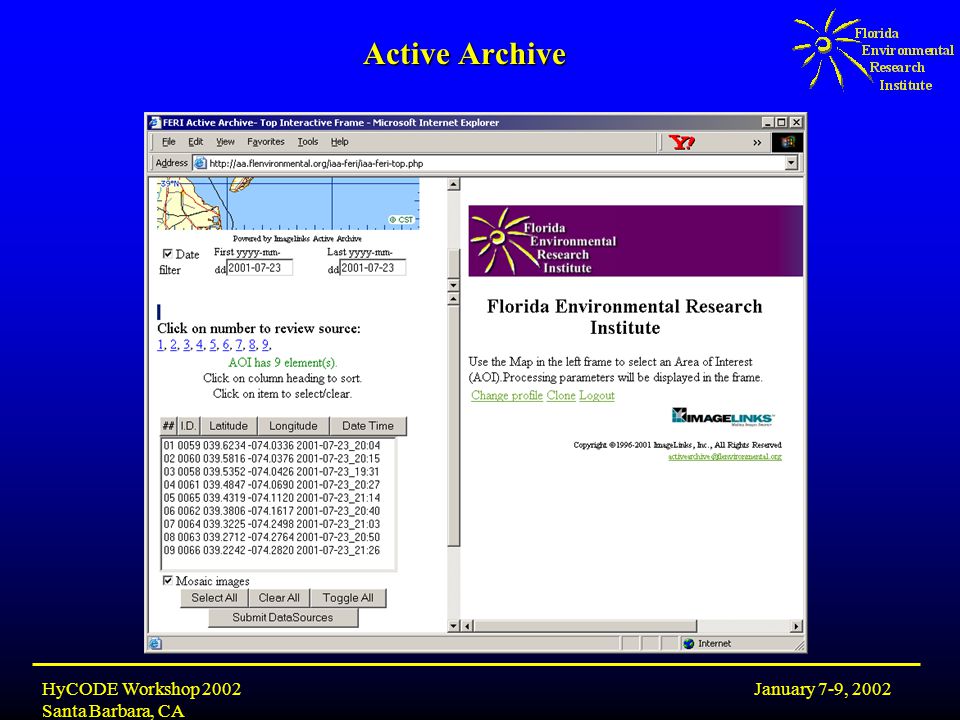Toggle the Date filter checkbox

click(167, 253)
